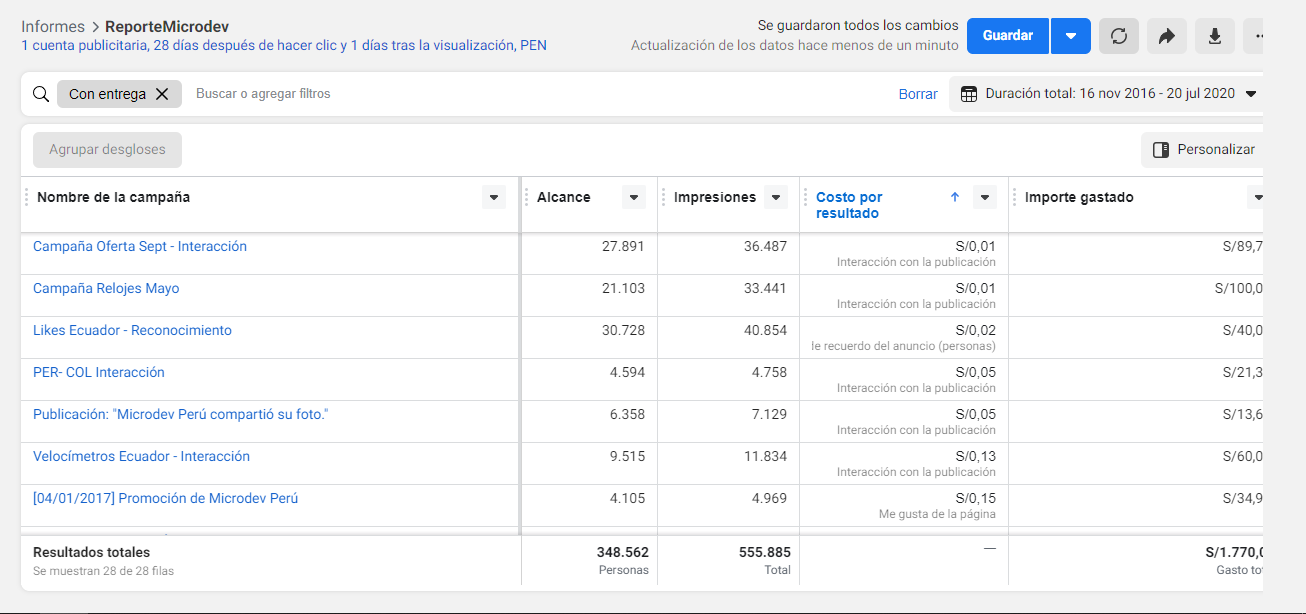Click the sort arrow on Costo por resultado
This screenshot has height=614, width=1306.
tap(954, 197)
